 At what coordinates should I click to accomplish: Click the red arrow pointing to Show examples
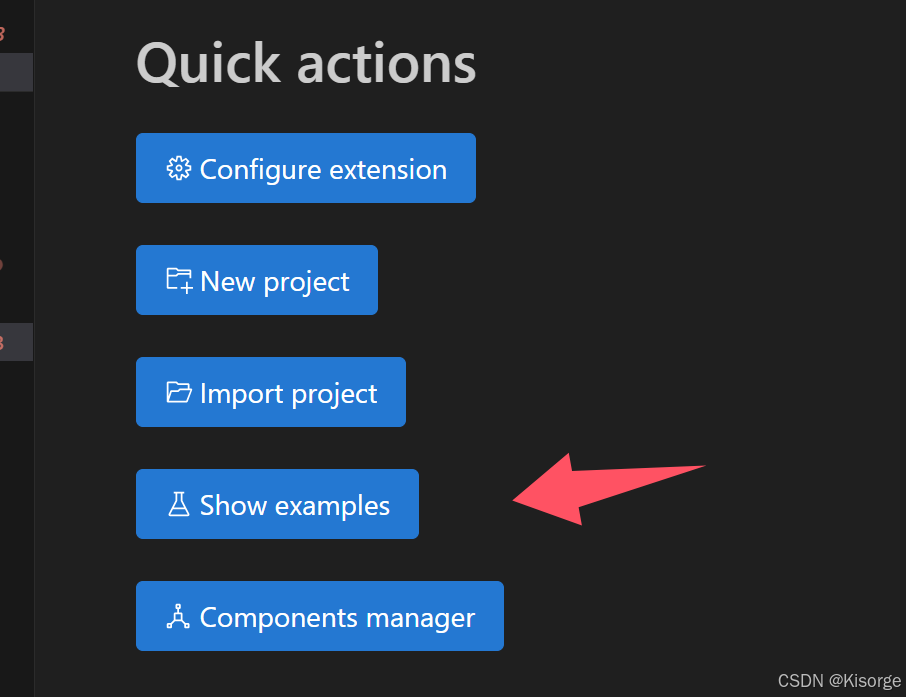[608, 489]
